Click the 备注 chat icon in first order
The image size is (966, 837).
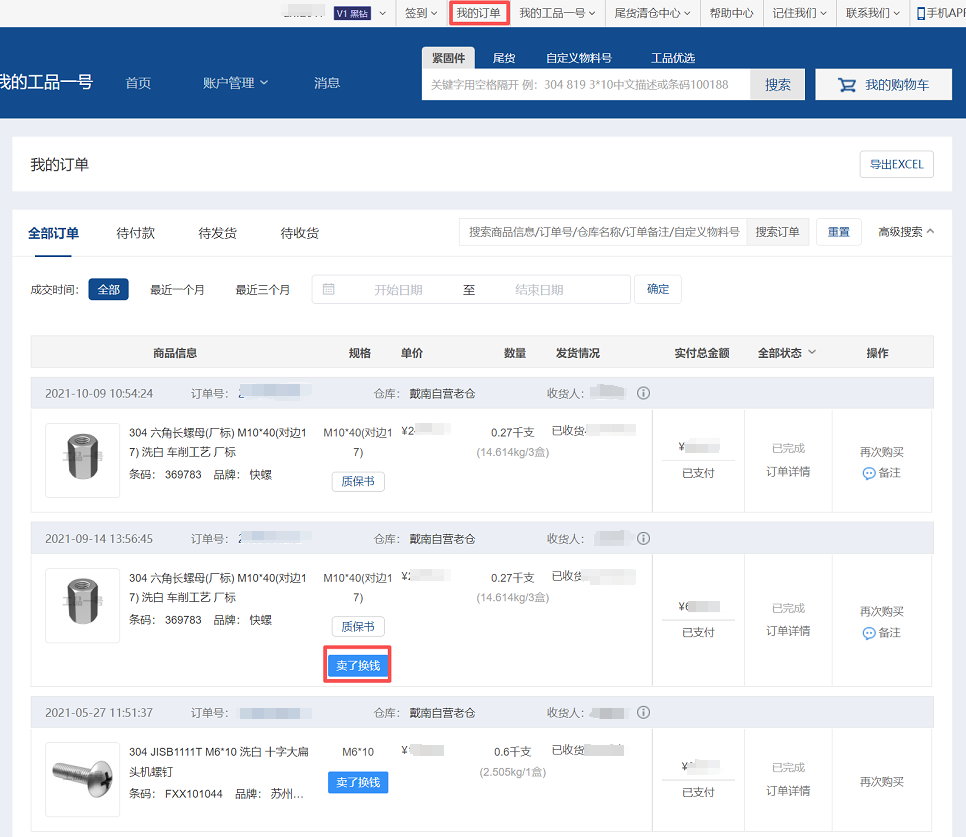pos(868,473)
